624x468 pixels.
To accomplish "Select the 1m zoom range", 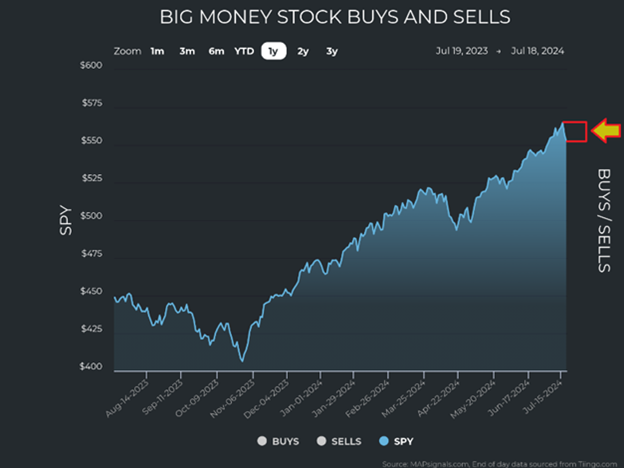I will click(x=157, y=51).
